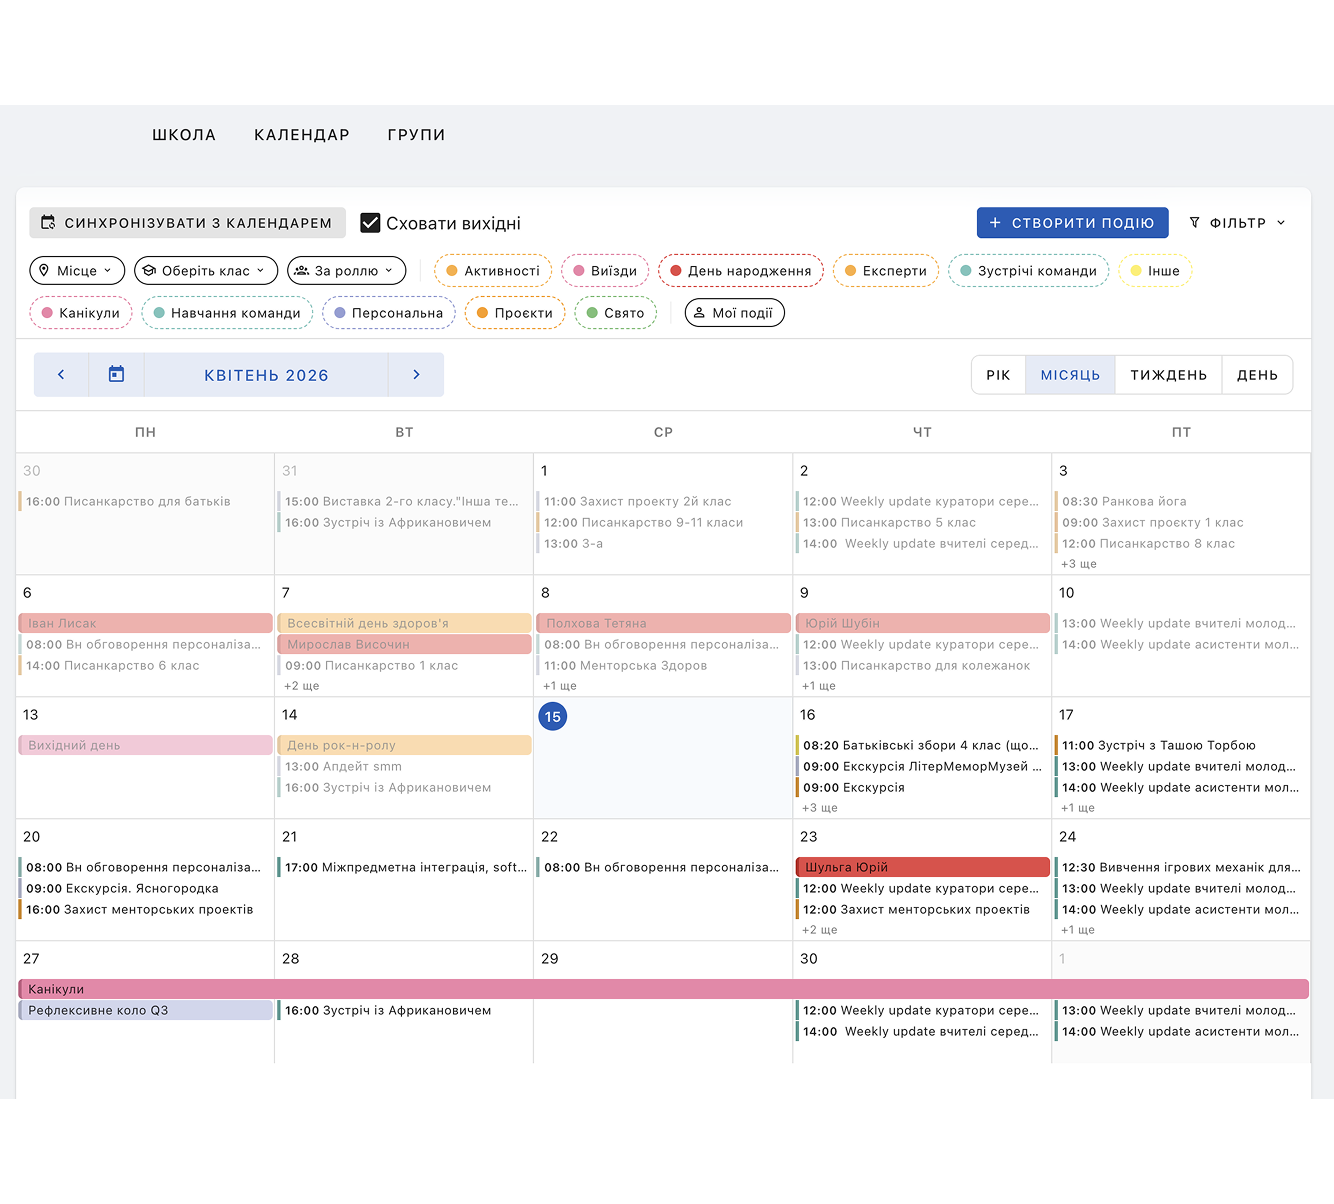Open the Школа menu
Image resolution: width=1334 pixels, height=1204 pixels.
pos(184,135)
